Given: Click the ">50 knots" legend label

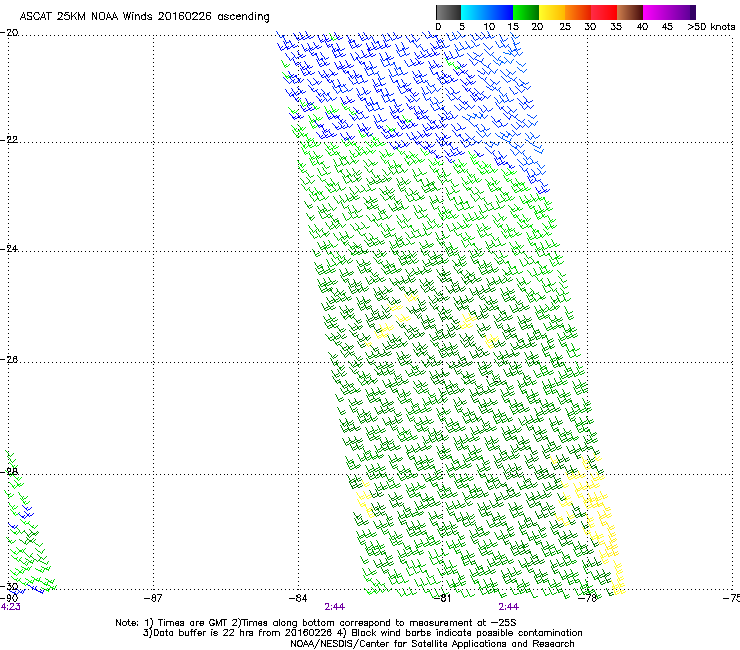Looking at the screenshot, I should (711, 27).
